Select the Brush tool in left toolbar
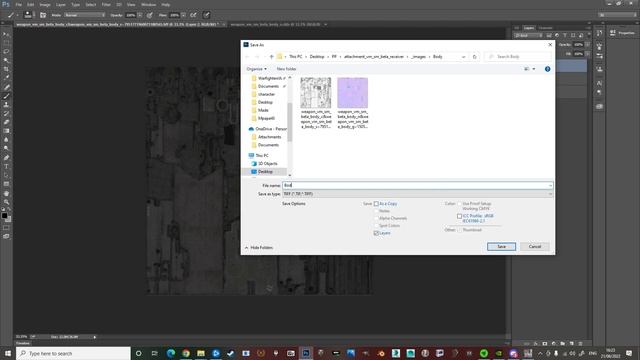This screenshot has width=640, height=360. pos(6,96)
